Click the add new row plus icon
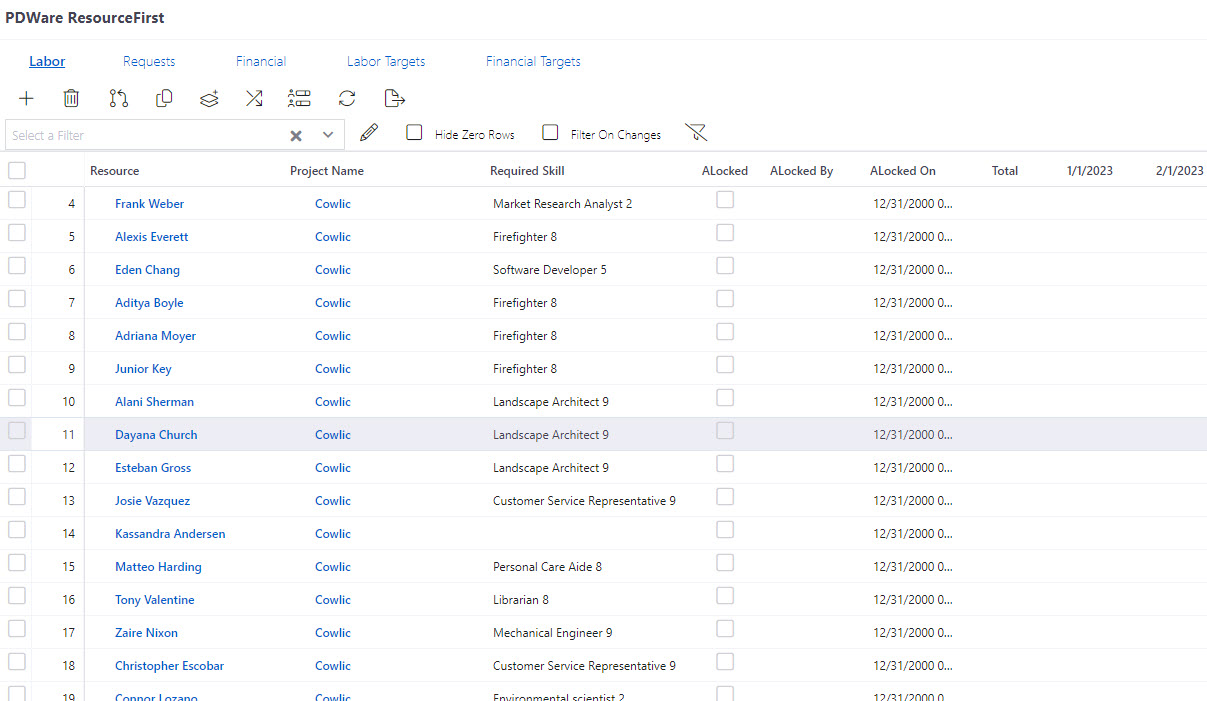The height and width of the screenshot is (701, 1207). coord(26,98)
